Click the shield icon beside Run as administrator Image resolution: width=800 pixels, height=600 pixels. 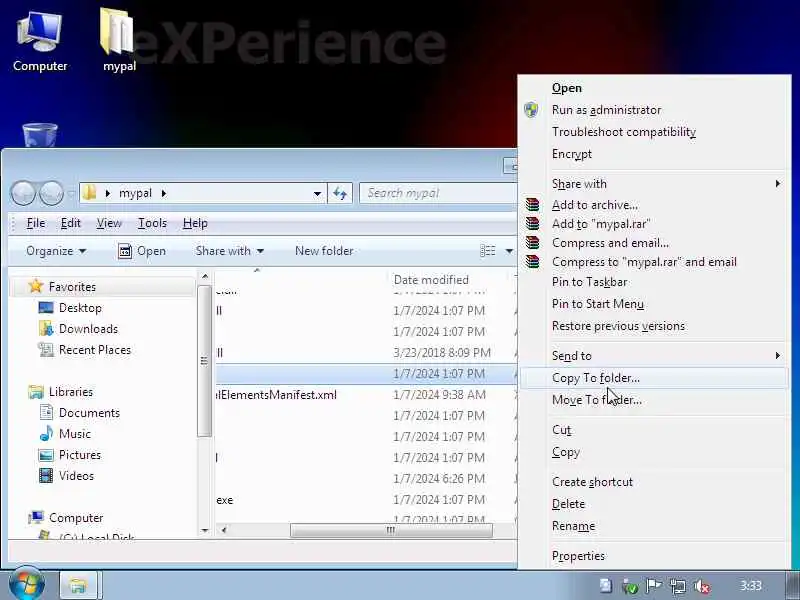tap(531, 110)
